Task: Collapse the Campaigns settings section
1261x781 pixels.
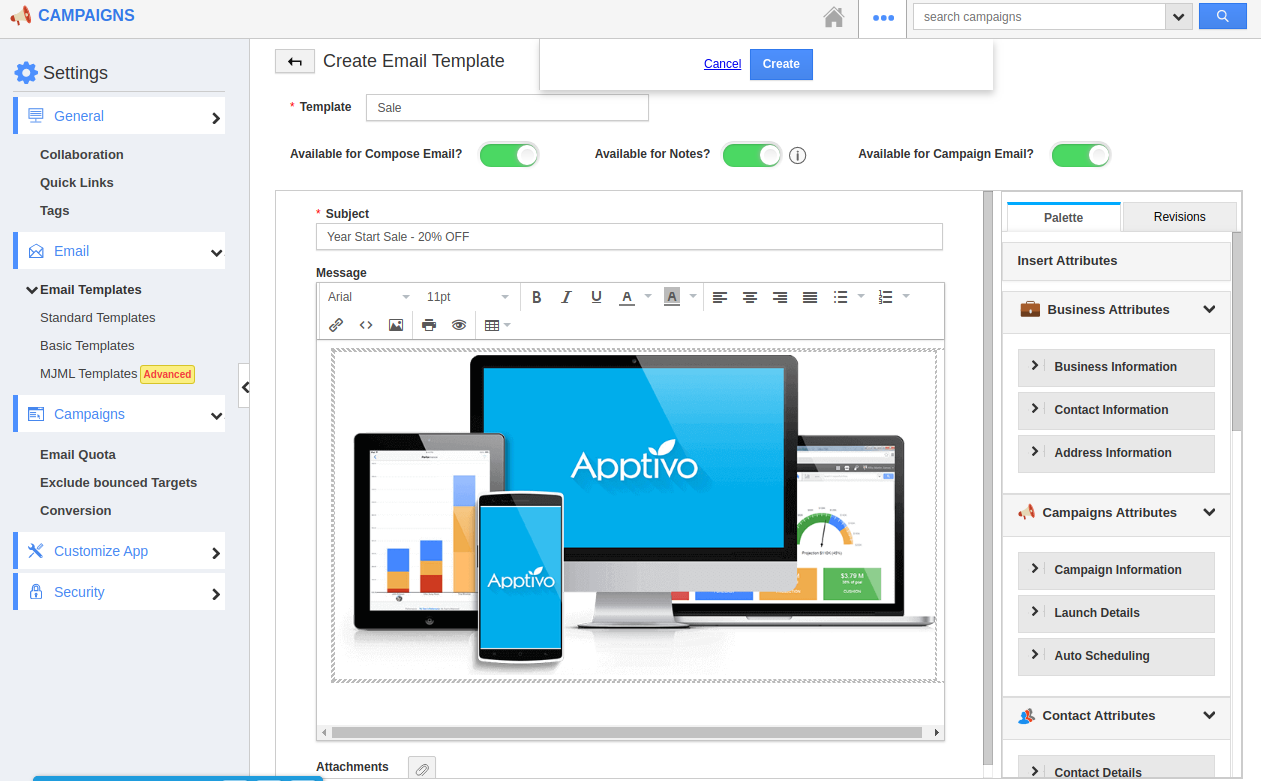Action: pyautogui.click(x=119, y=414)
